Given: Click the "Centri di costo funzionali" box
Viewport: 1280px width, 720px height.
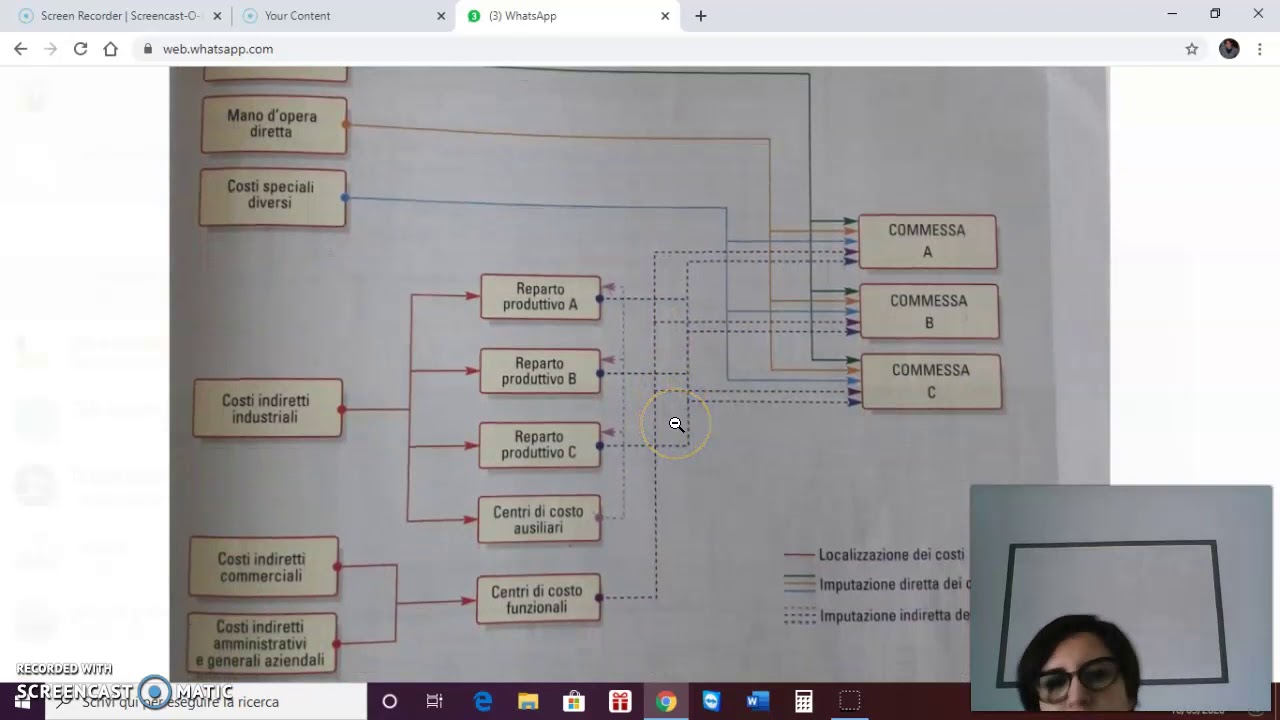Looking at the screenshot, I should pyautogui.click(x=538, y=599).
